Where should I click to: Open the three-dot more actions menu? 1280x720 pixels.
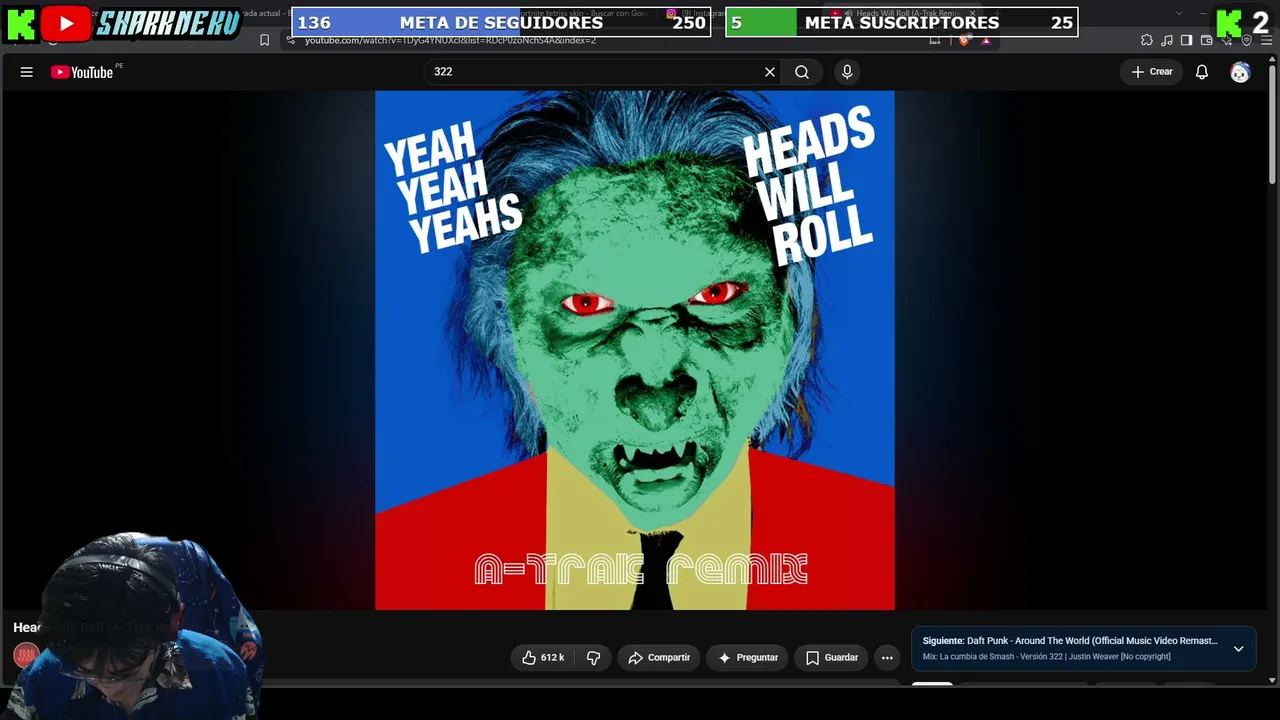tap(887, 657)
